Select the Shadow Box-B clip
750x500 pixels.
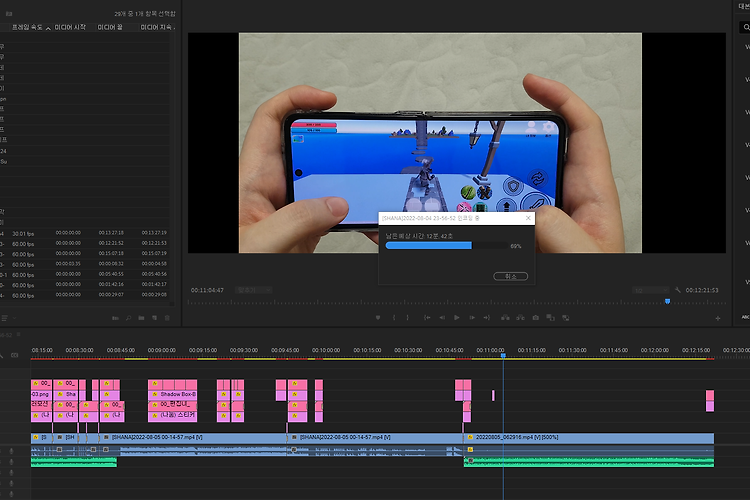point(173,394)
